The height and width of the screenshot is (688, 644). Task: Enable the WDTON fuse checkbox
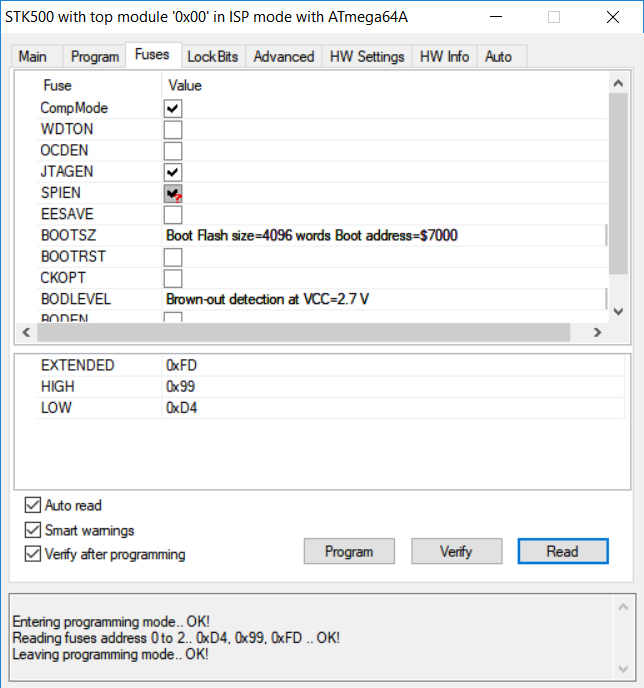click(173, 130)
